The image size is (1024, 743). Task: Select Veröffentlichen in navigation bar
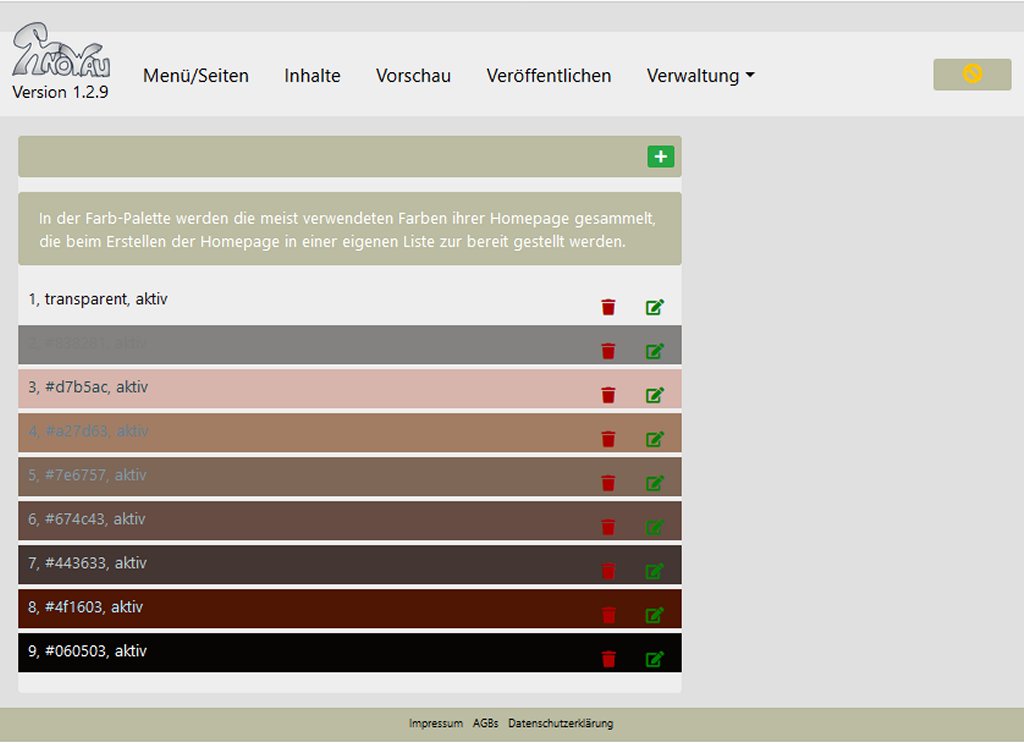pyautogui.click(x=548, y=76)
